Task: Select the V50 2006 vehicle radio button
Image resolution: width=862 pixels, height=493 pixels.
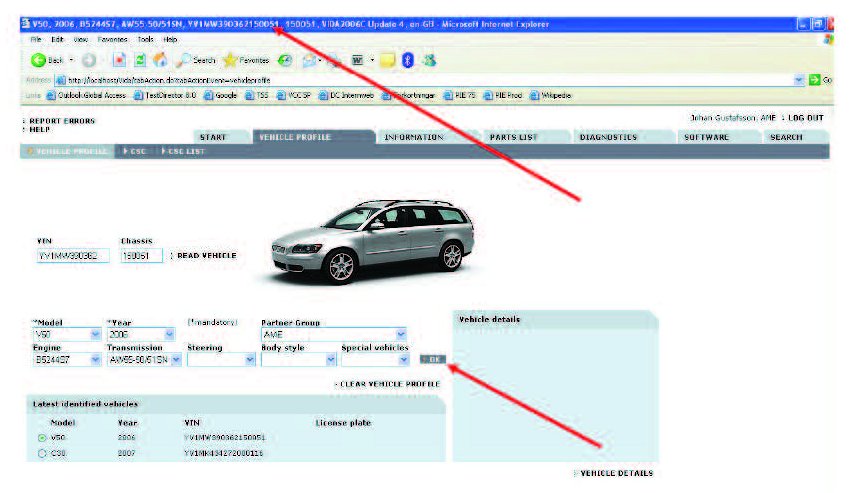Action: 42,438
